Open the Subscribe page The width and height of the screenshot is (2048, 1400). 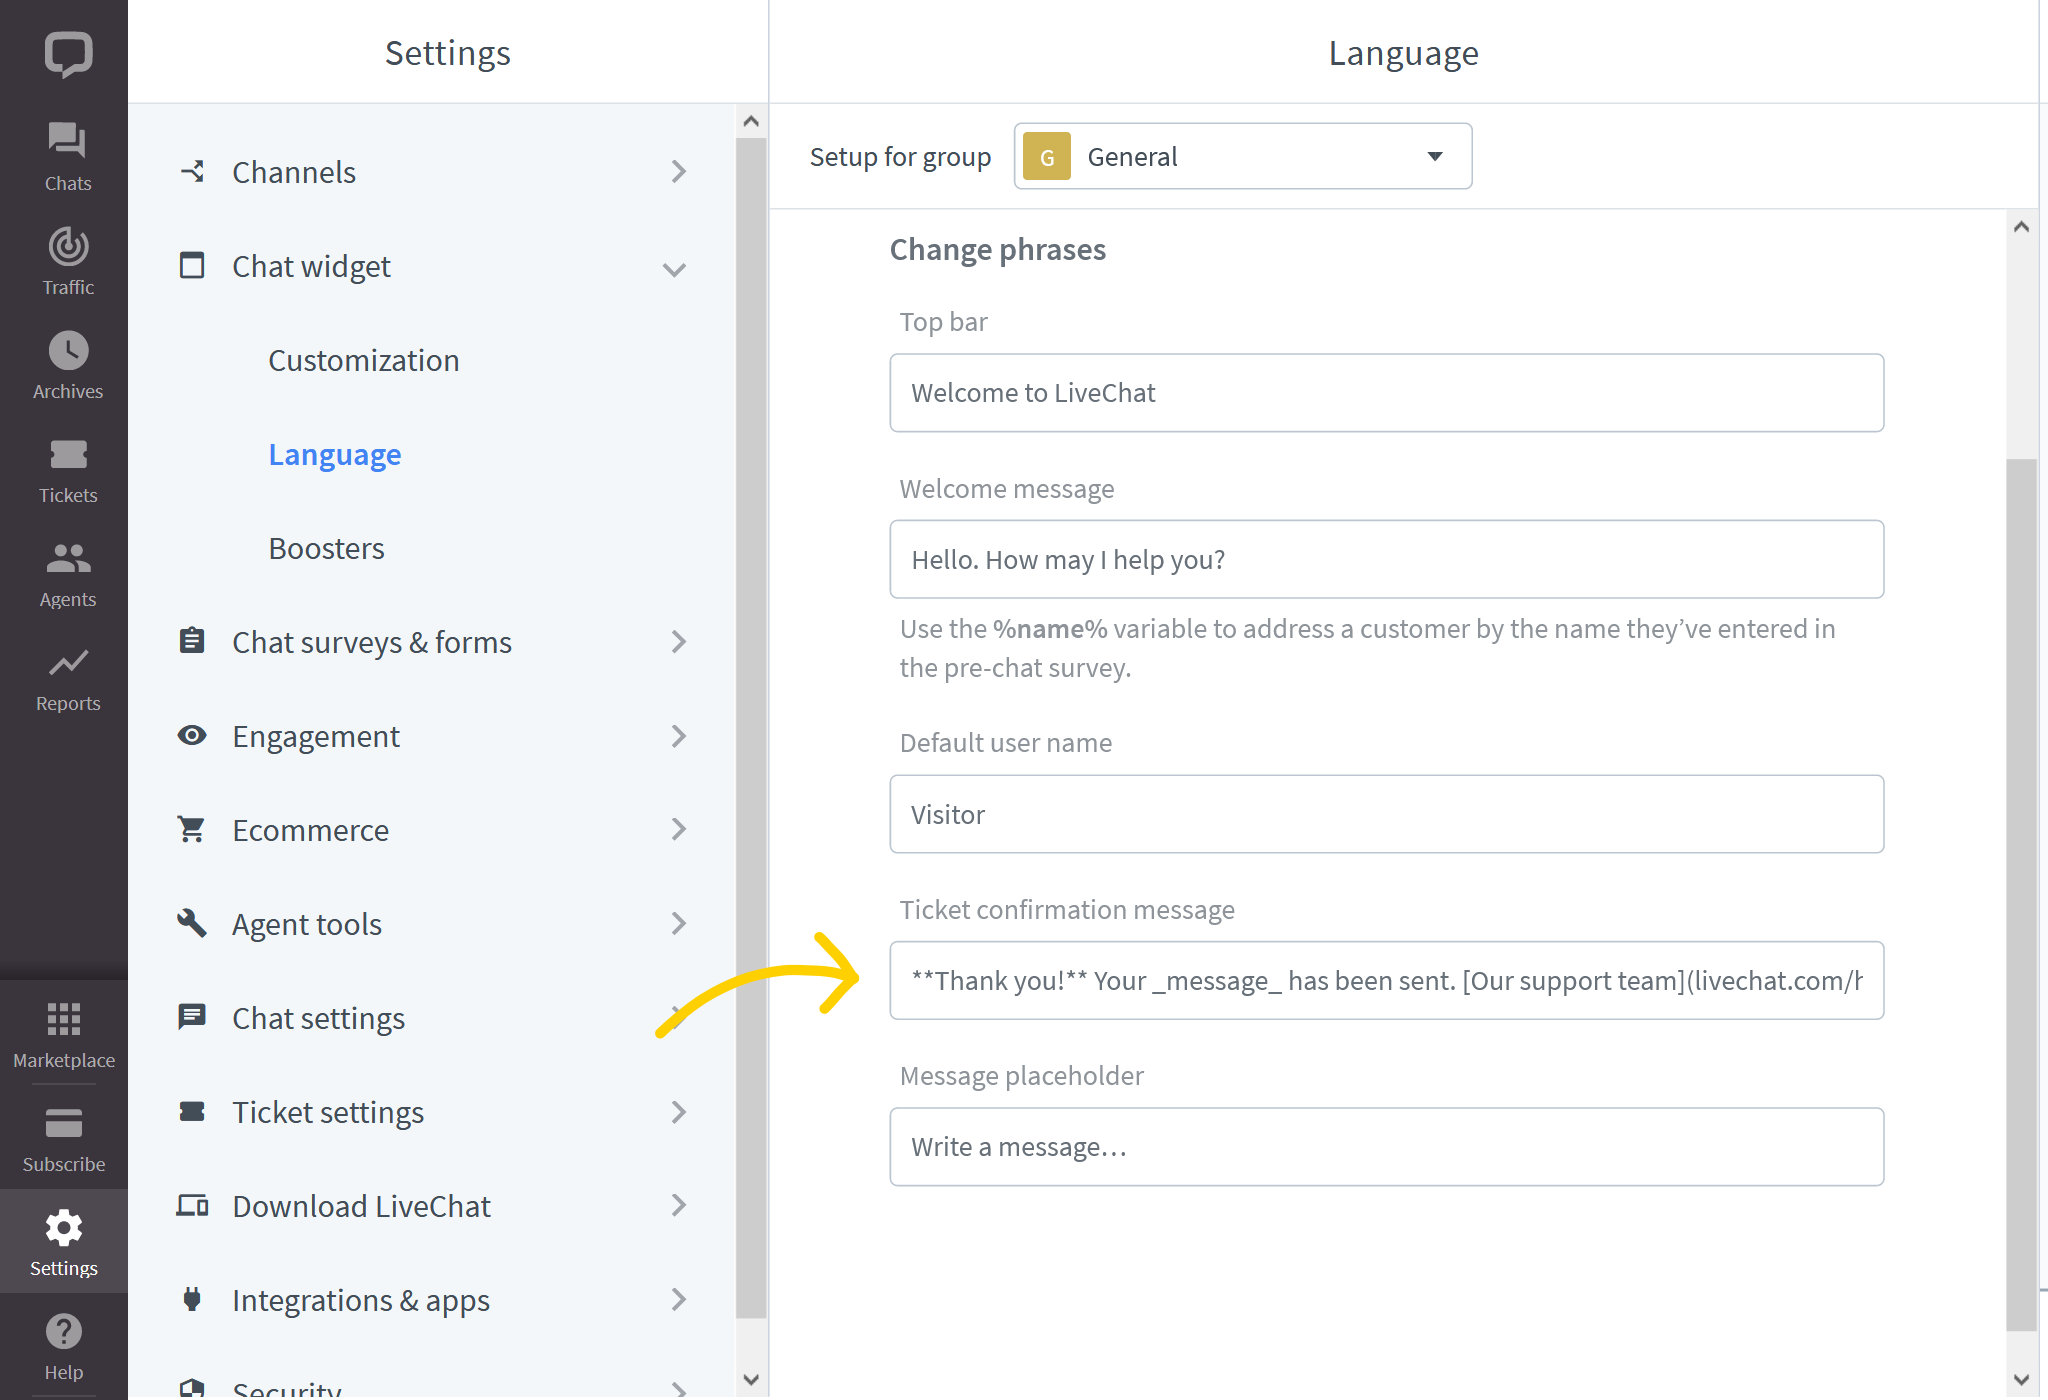63,1135
